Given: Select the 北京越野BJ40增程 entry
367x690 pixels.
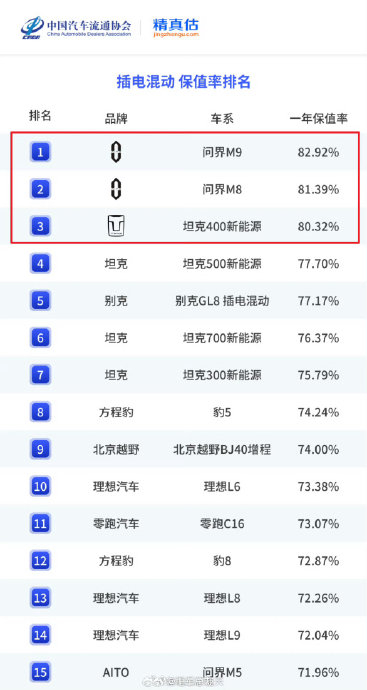Looking at the screenshot, I should coord(222,450).
